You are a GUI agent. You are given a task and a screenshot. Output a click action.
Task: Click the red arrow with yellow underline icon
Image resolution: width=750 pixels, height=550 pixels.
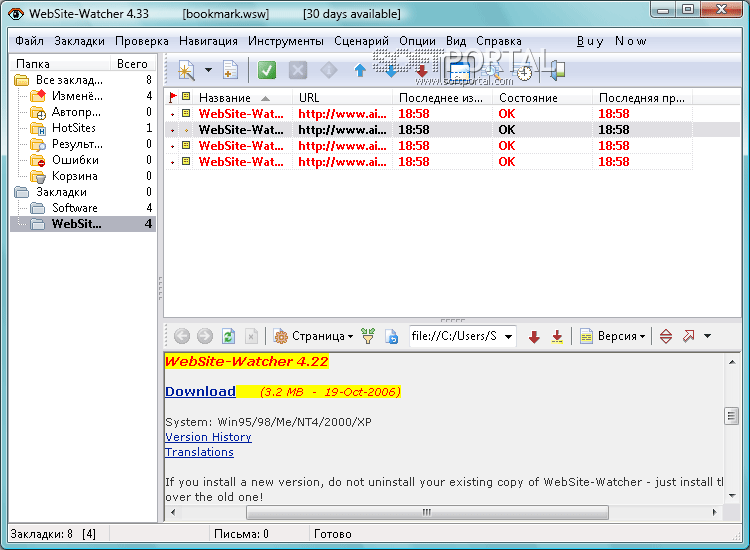pos(557,337)
